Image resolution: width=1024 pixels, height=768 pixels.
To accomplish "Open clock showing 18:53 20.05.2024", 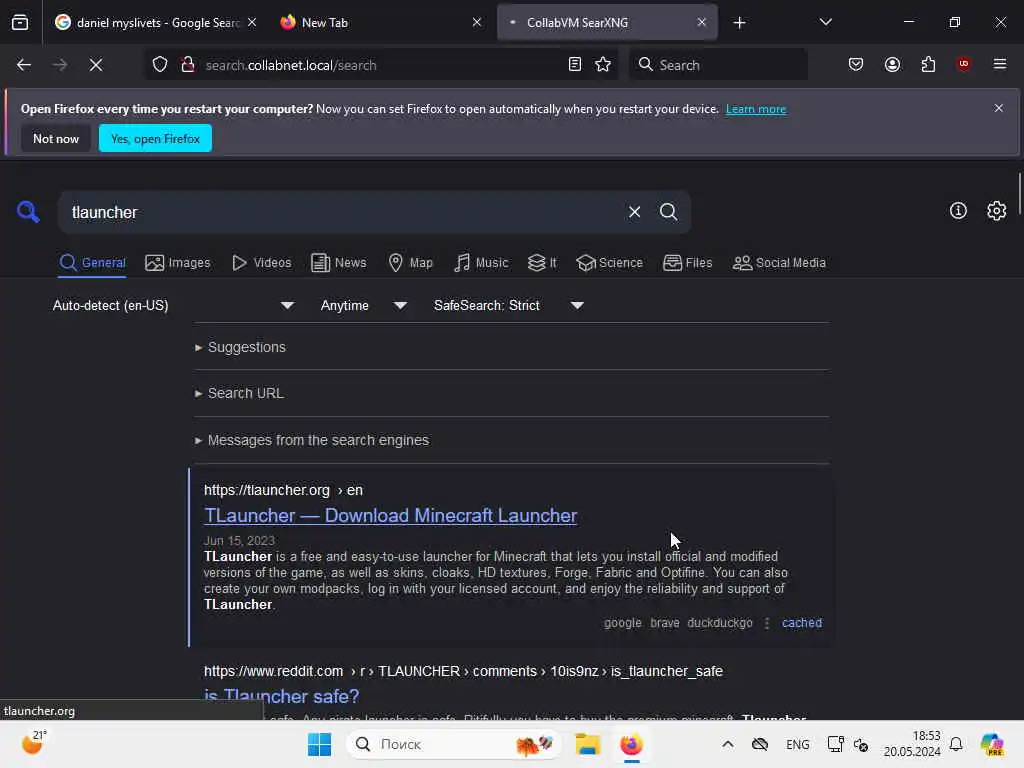I will click(912, 744).
